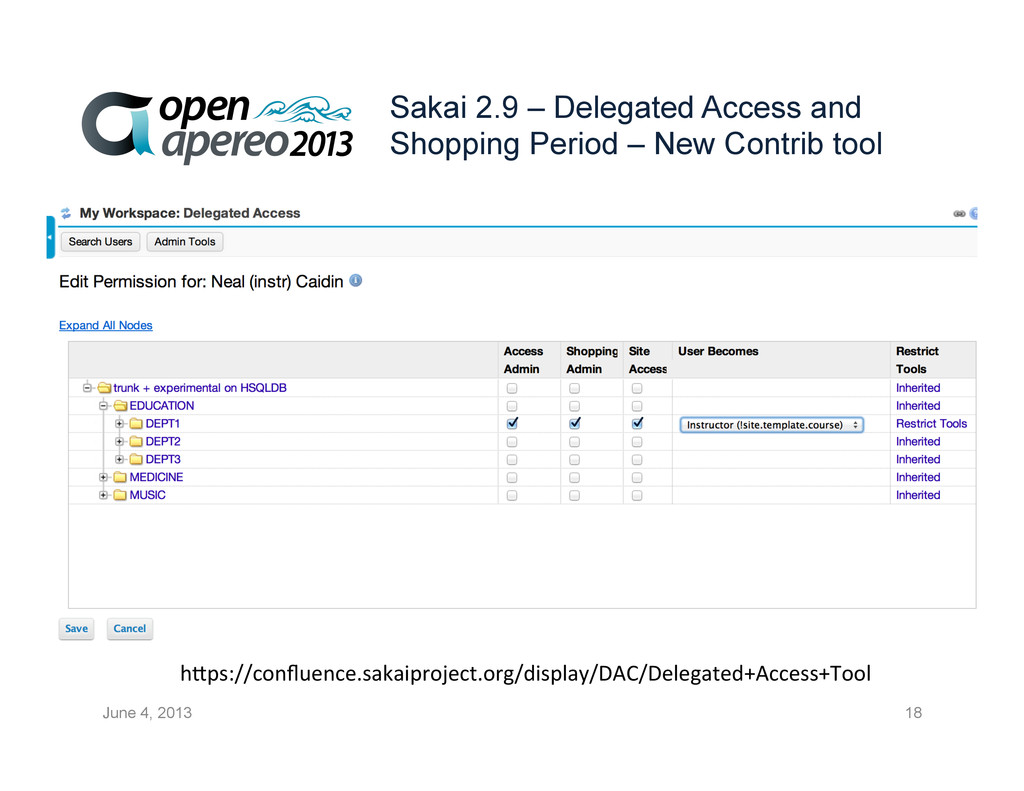Open info icon next to Neal (instr) Caidin
Viewport: 1024px width, 791px height.
point(356,281)
